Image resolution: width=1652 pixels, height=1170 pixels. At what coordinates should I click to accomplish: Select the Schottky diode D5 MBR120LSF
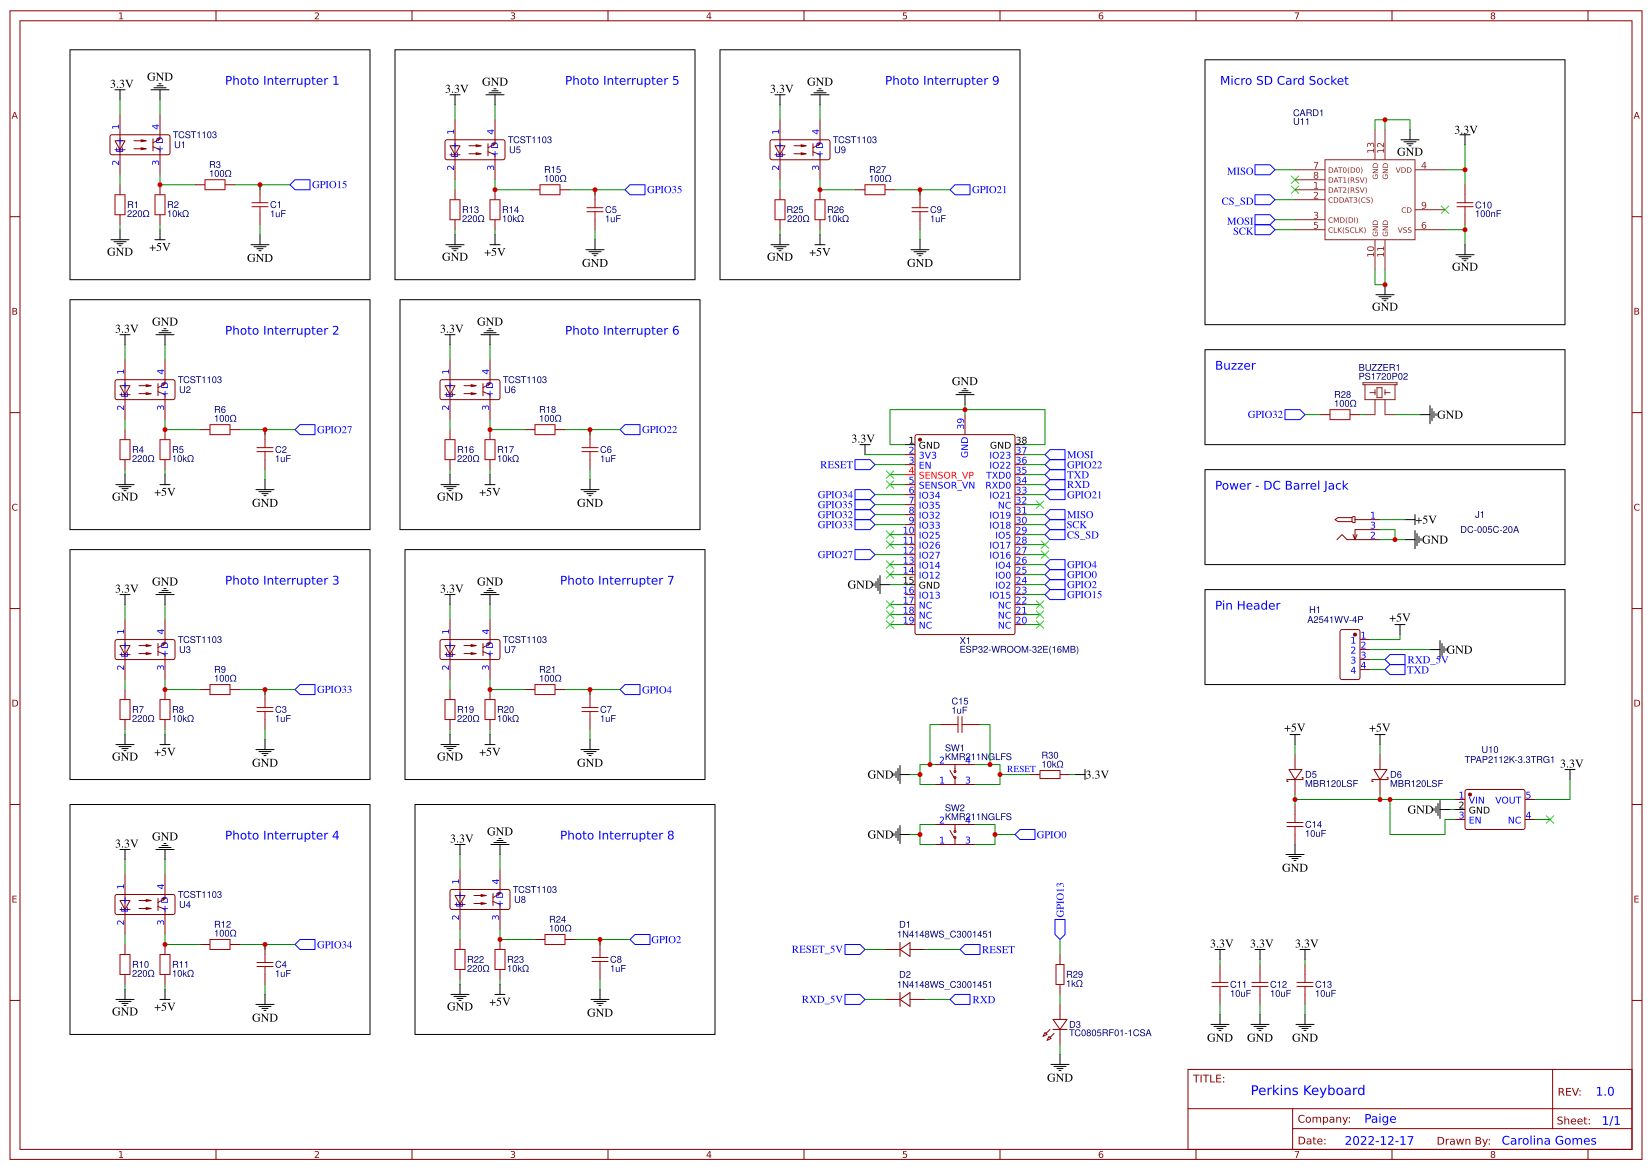pos(1296,775)
